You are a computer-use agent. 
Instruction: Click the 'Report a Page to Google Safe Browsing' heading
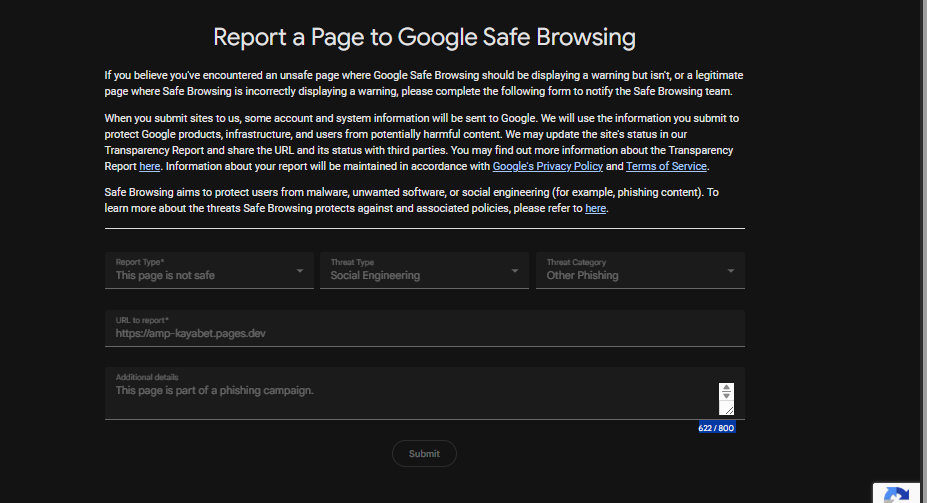(x=424, y=37)
